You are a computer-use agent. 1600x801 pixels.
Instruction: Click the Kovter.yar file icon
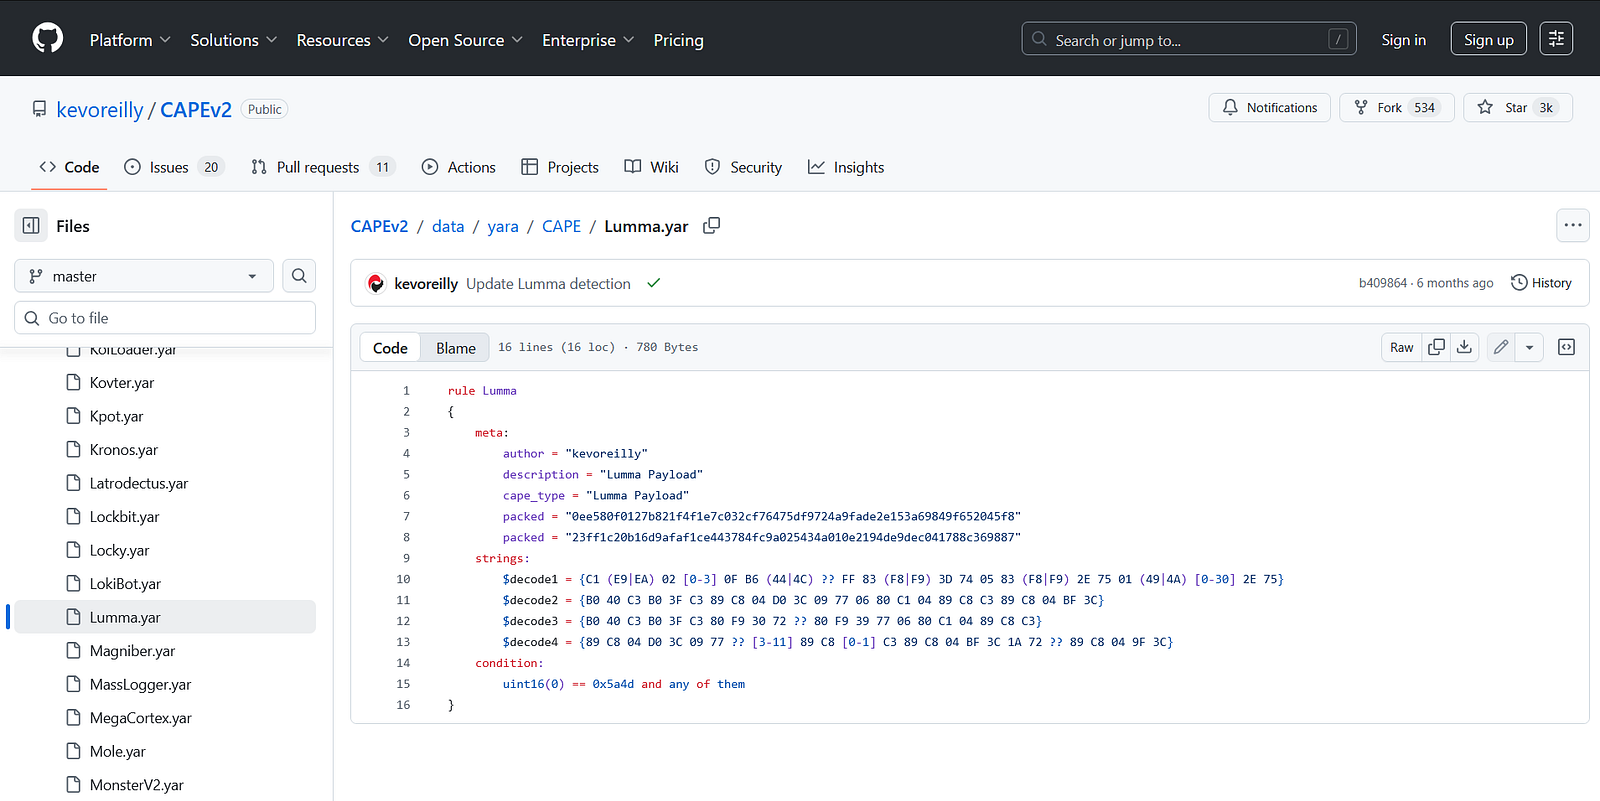click(x=73, y=382)
